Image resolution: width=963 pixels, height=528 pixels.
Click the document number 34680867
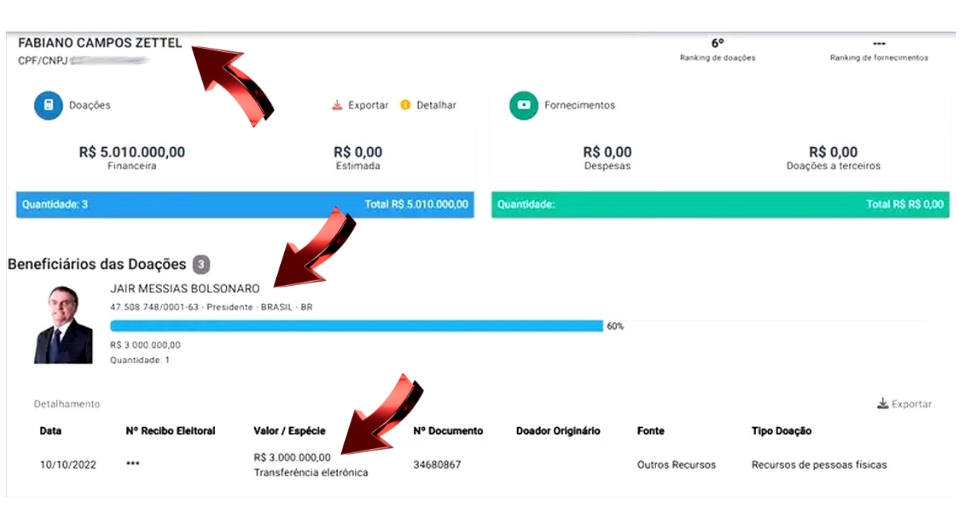pos(437,464)
